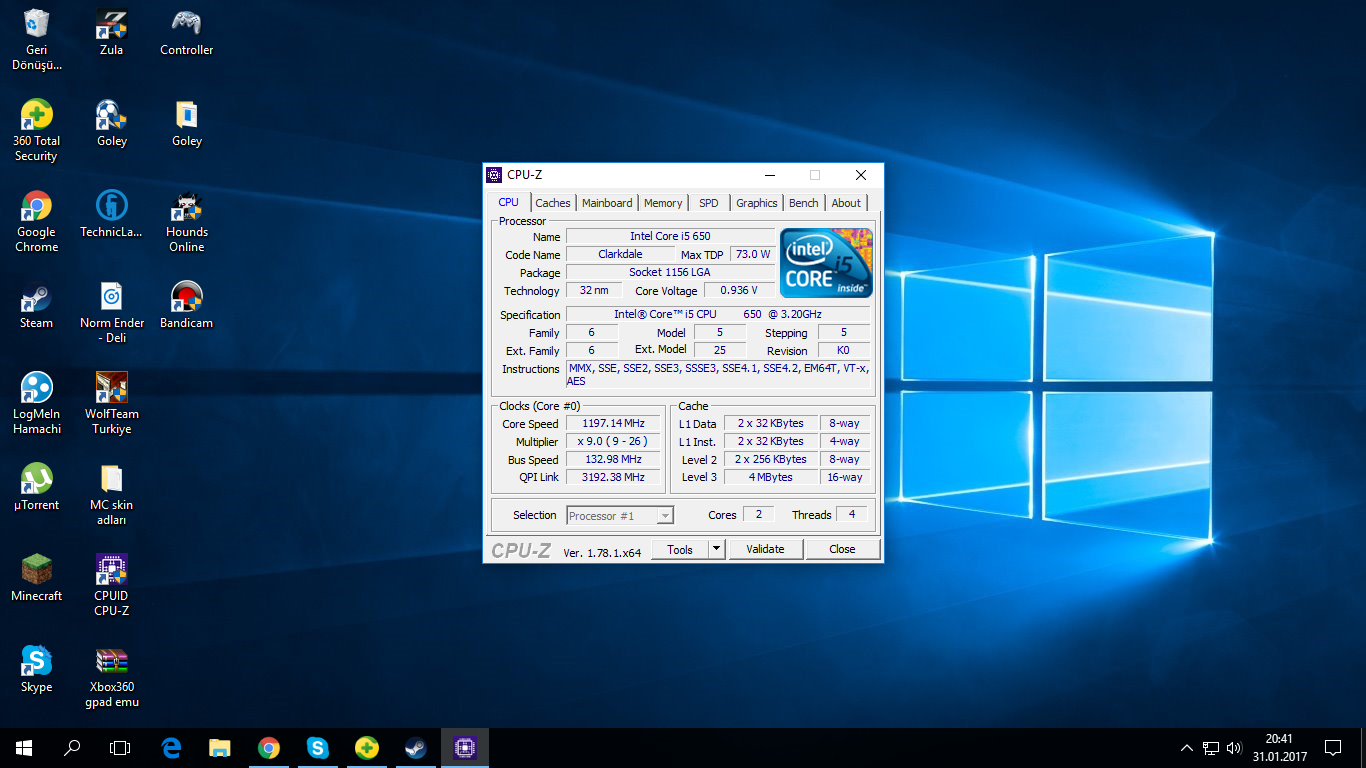
Task: Click the Chrome icon on the taskbar
Action: click(x=269, y=747)
